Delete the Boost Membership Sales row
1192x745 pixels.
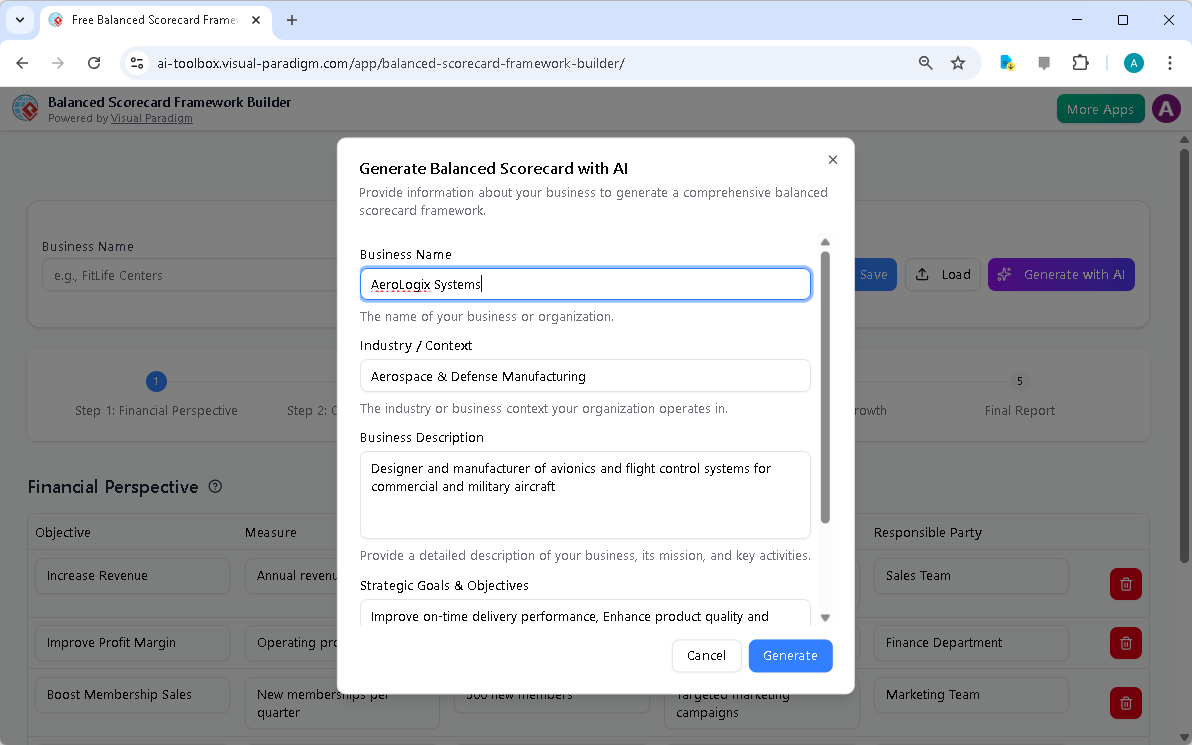pyautogui.click(x=1125, y=703)
